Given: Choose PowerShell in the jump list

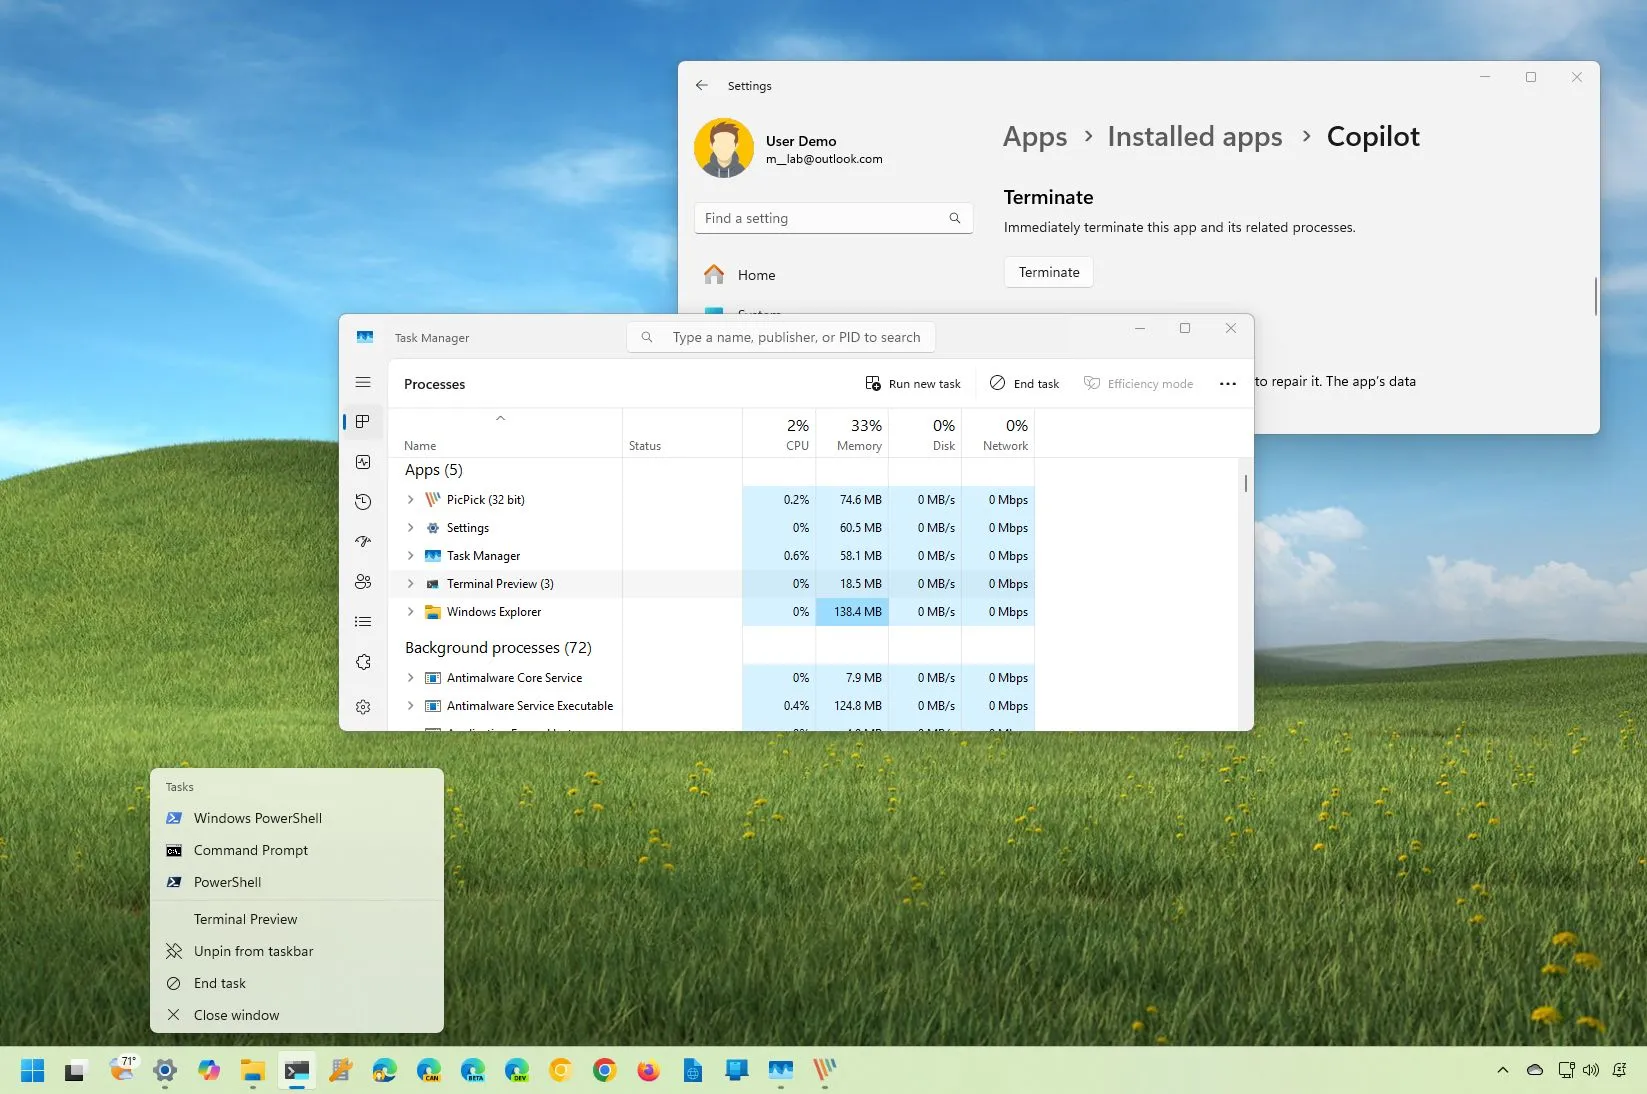Looking at the screenshot, I should pos(297,882).
